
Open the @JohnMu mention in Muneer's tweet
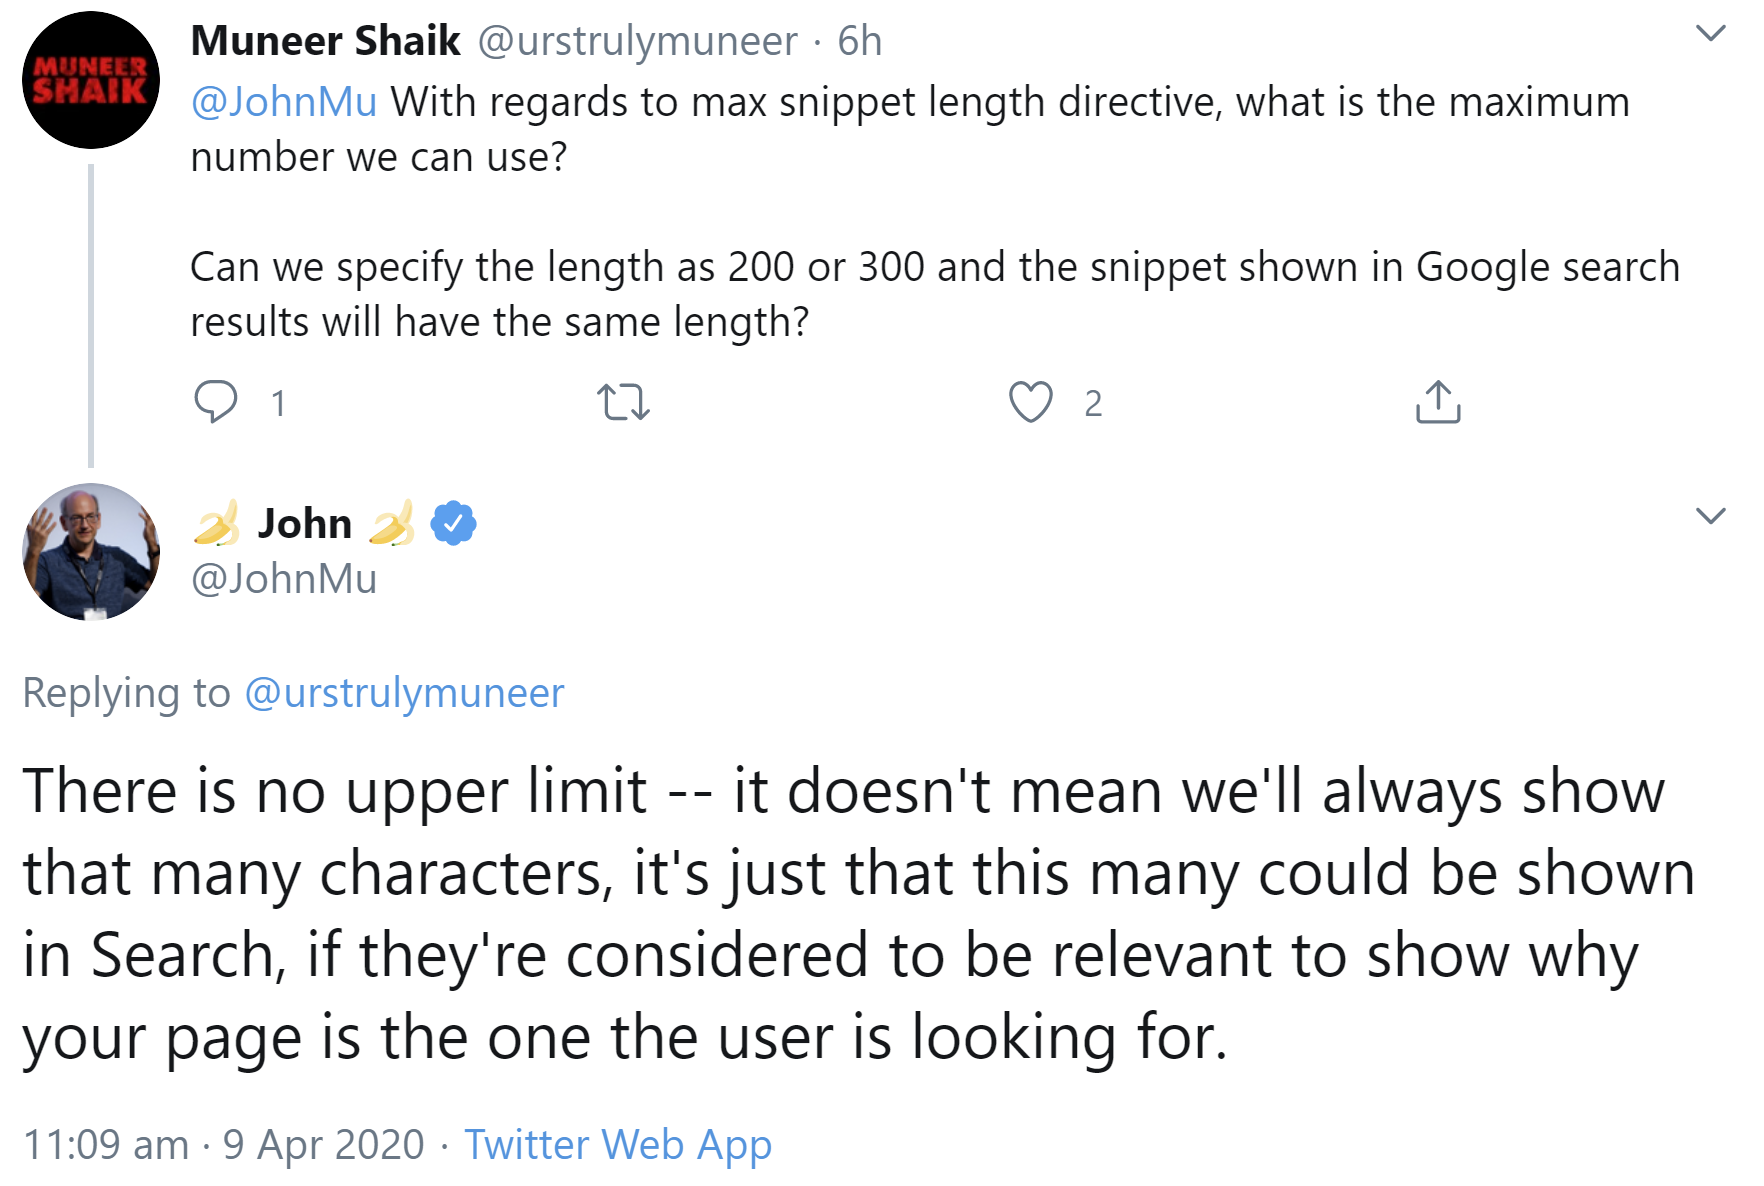[284, 102]
